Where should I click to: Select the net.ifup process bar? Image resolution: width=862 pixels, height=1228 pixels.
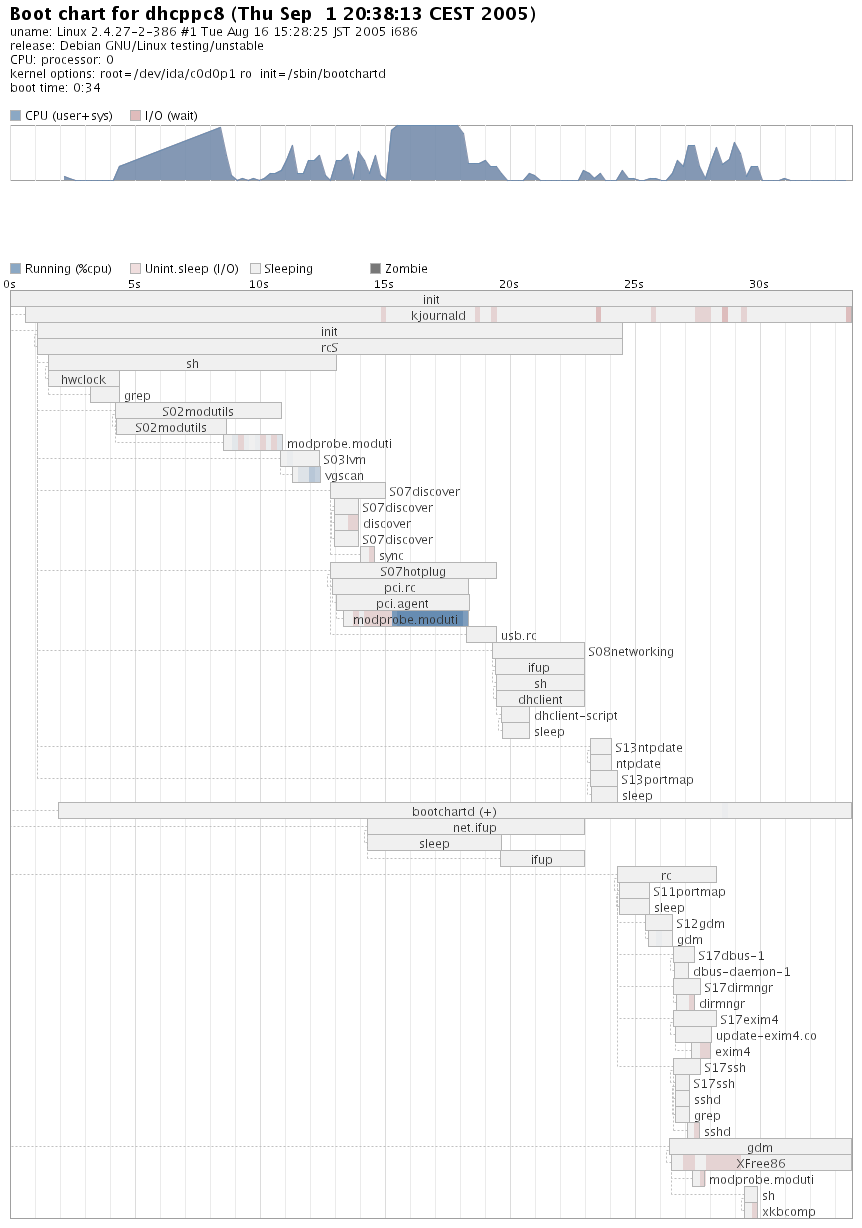(475, 827)
